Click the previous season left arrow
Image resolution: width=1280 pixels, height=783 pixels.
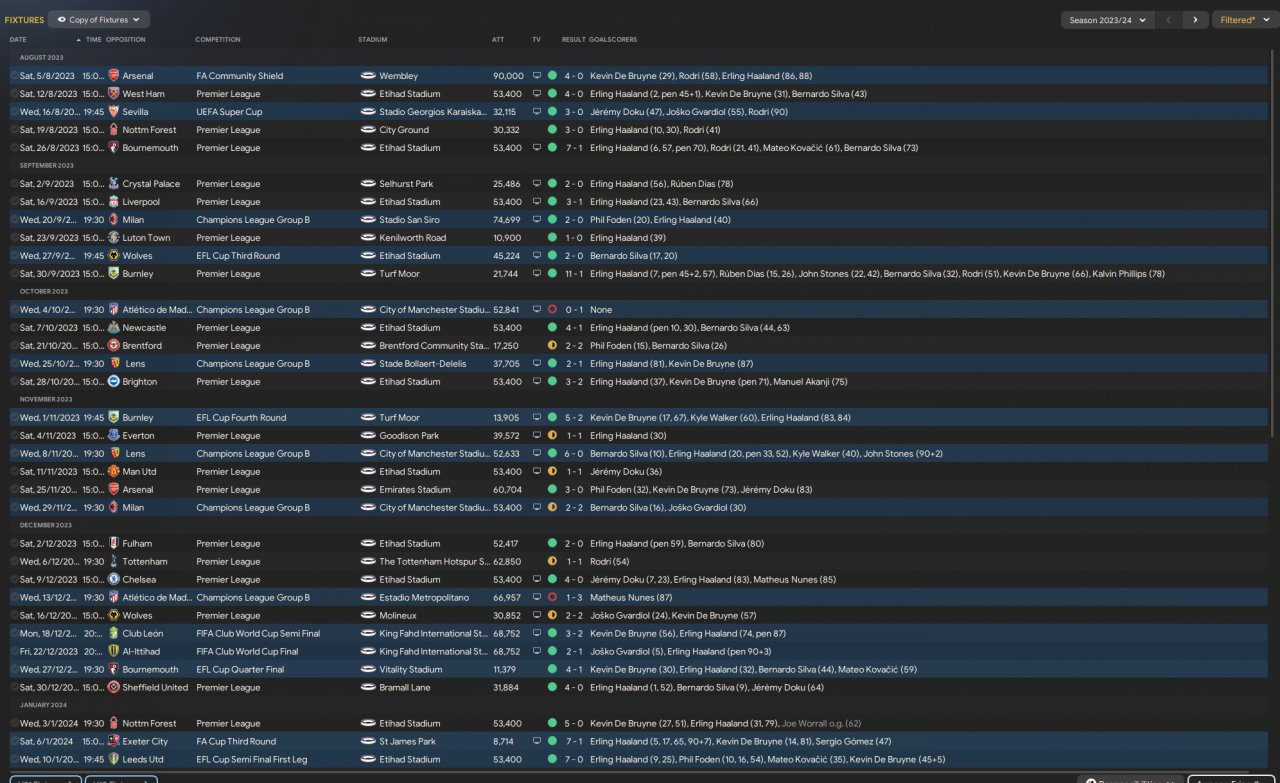click(x=1169, y=20)
